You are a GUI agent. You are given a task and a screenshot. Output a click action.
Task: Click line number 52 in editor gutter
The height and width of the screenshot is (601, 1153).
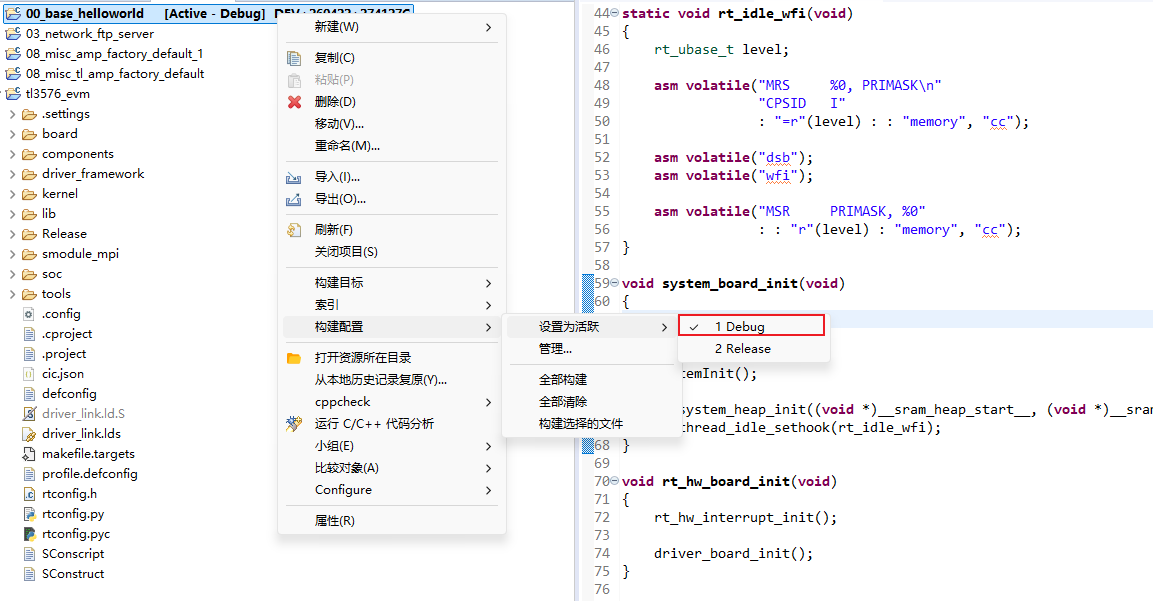(x=602, y=157)
